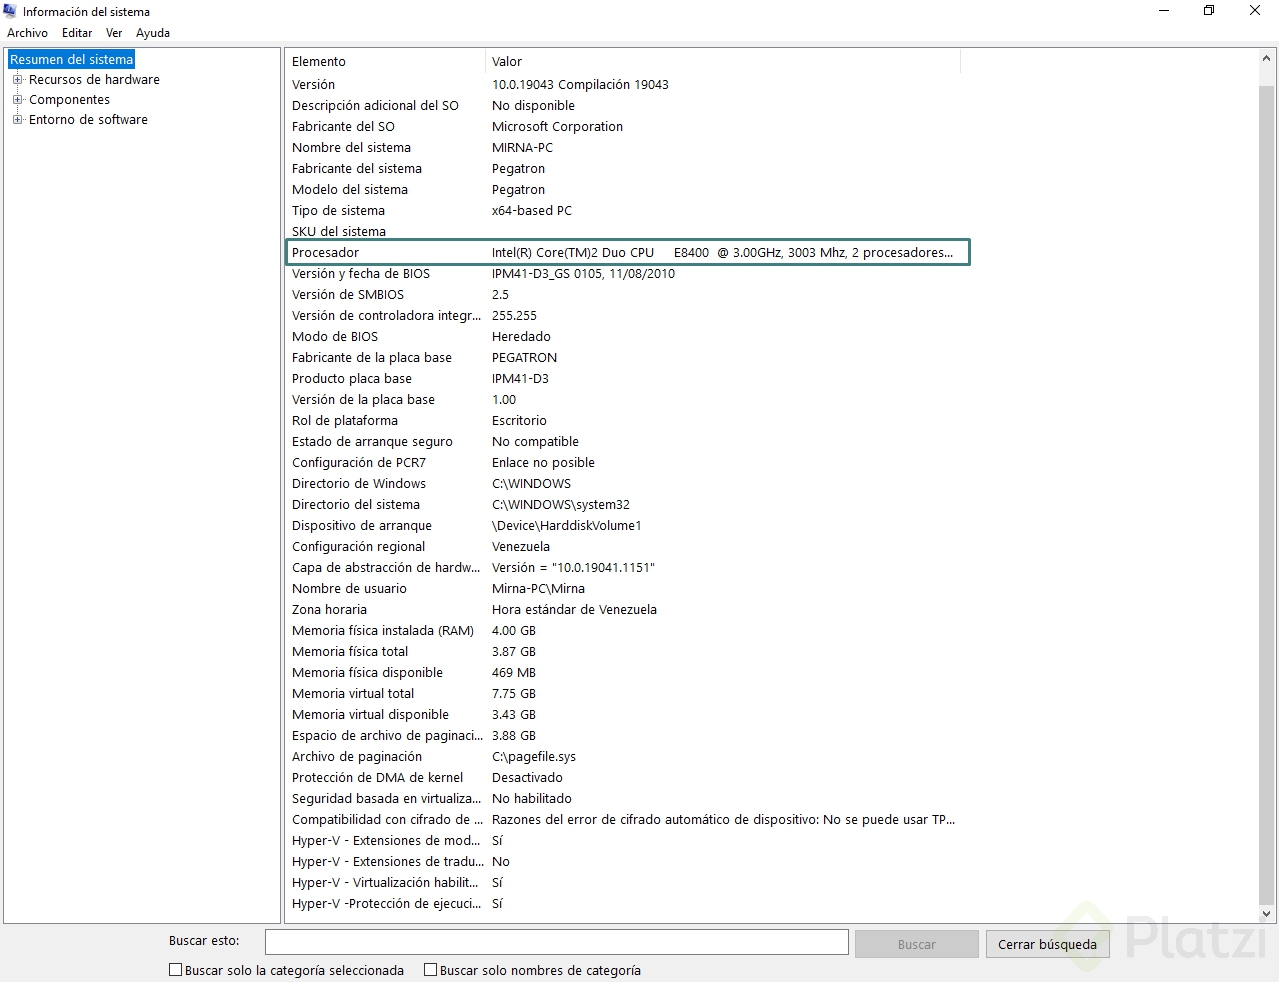Open the Archivo menu

27,33
